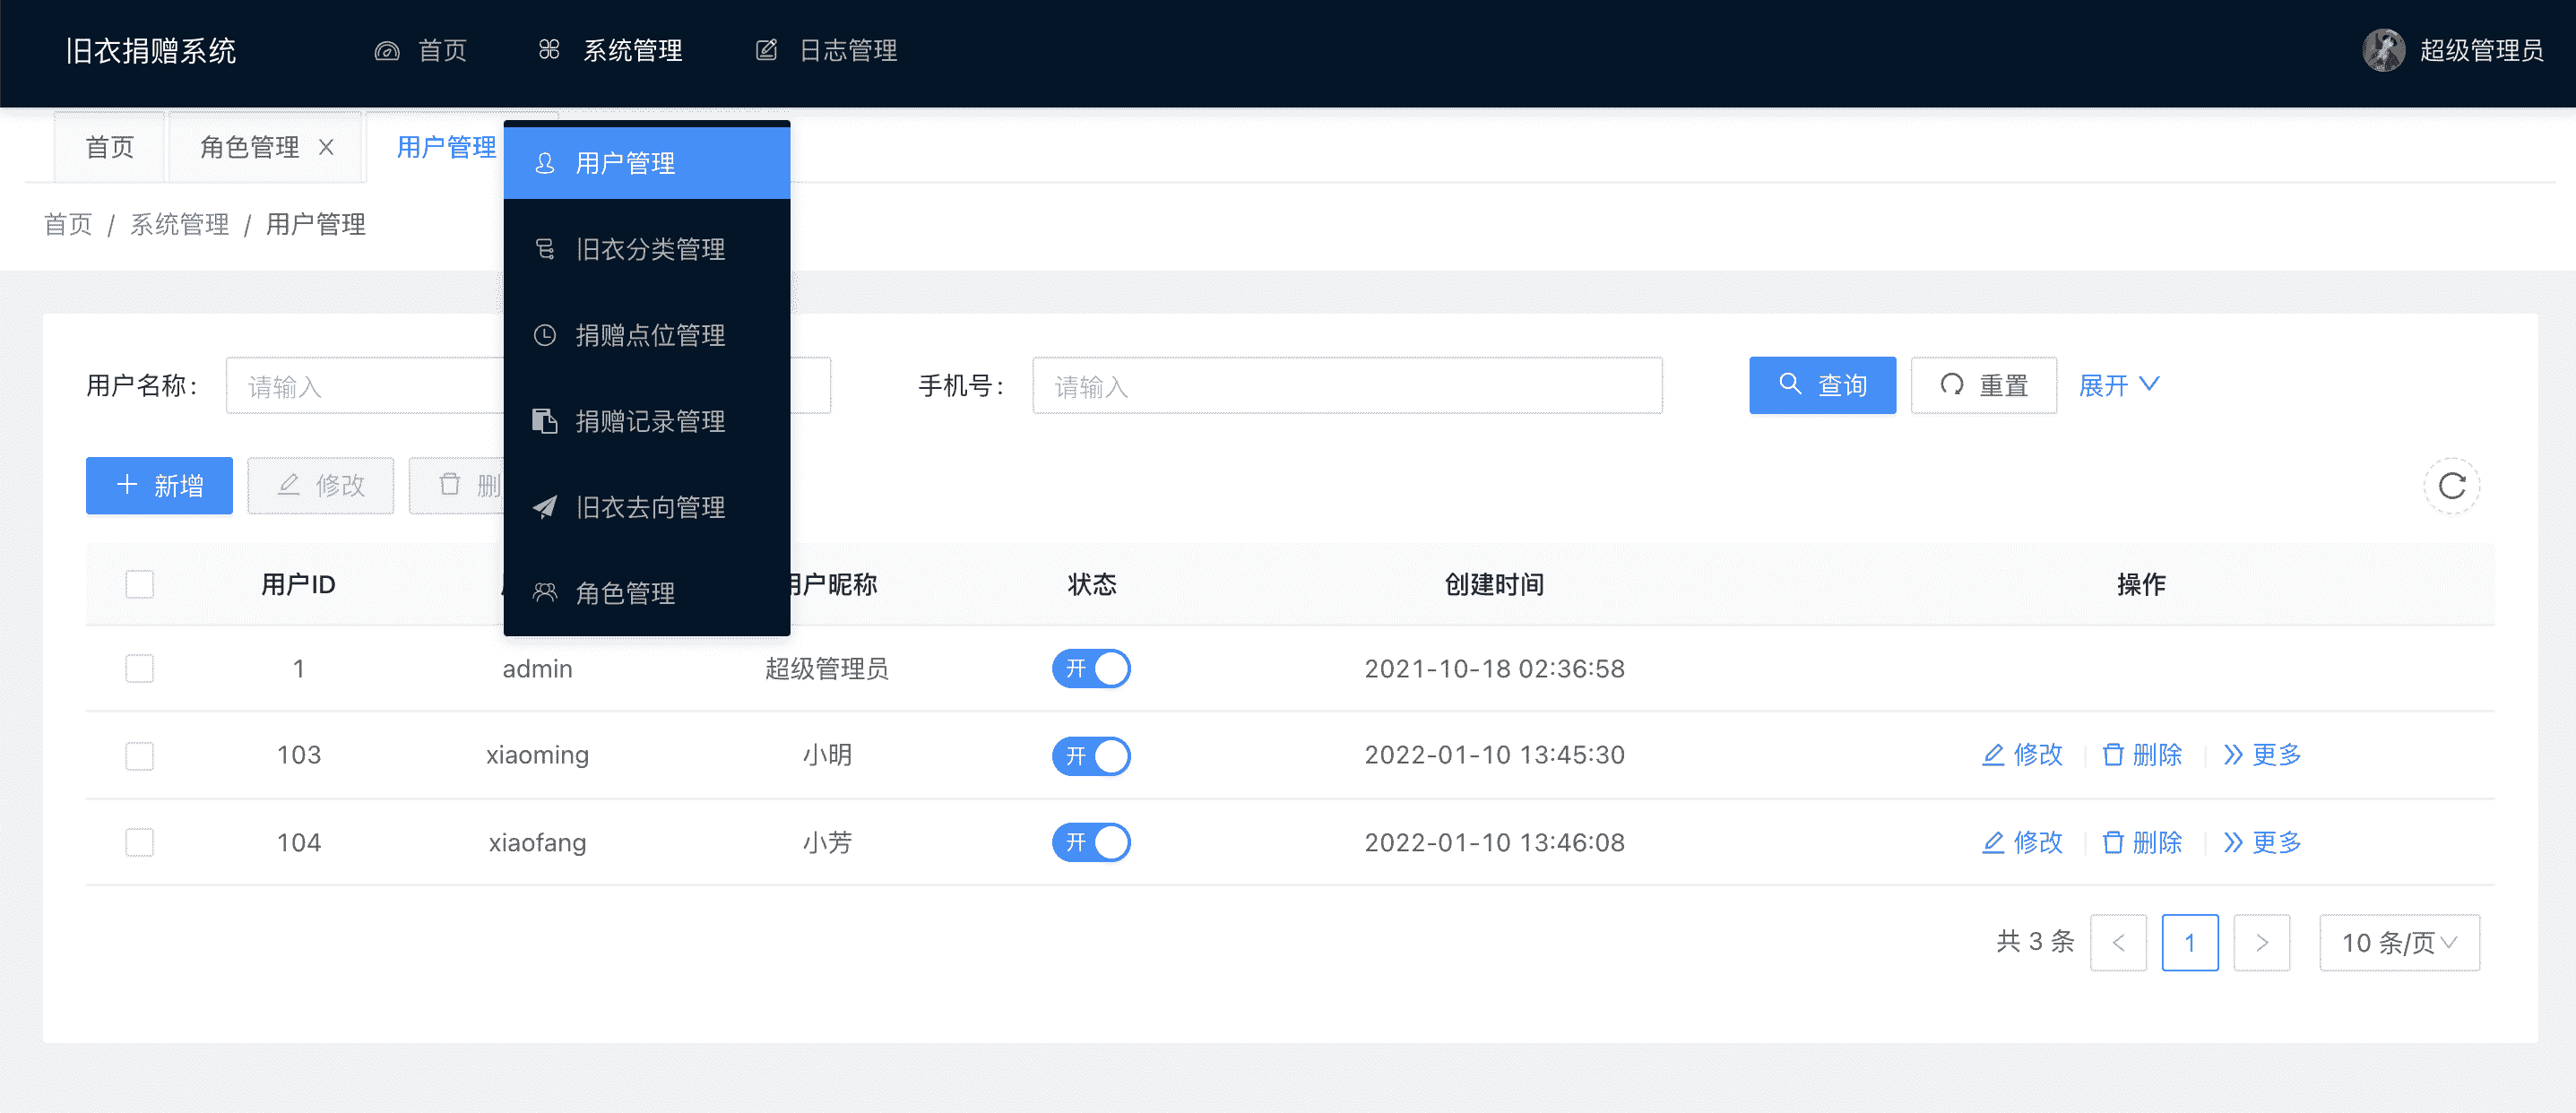Viewport: 2576px width, 1113px height.
Task: Turn off the status switch for xiaofang
Action: tap(1091, 842)
